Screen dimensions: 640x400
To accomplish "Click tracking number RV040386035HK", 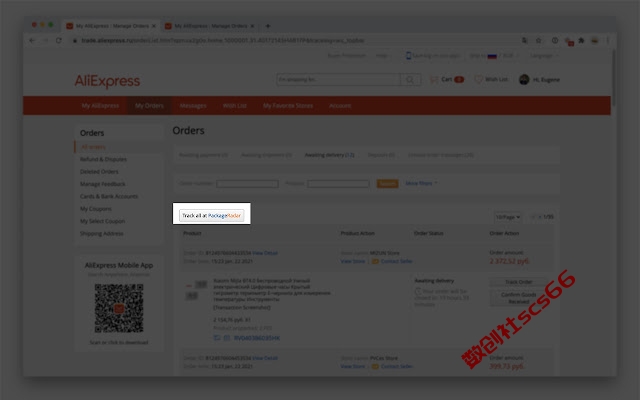I will pyautogui.click(x=257, y=338).
